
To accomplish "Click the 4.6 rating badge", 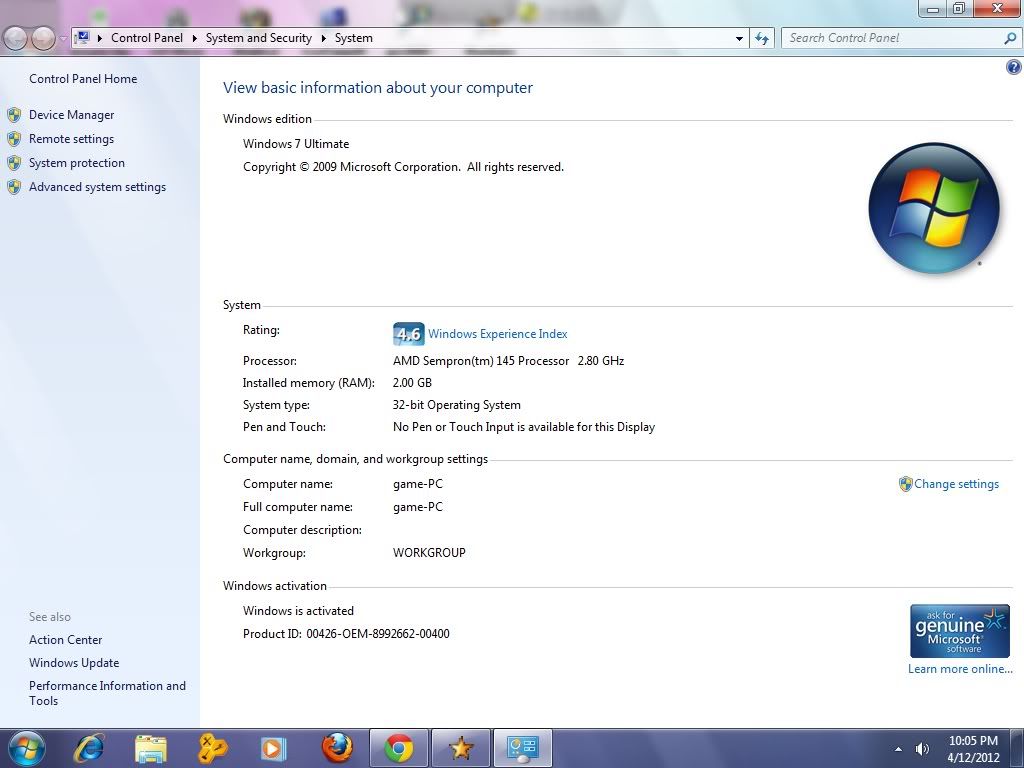I will [409, 334].
